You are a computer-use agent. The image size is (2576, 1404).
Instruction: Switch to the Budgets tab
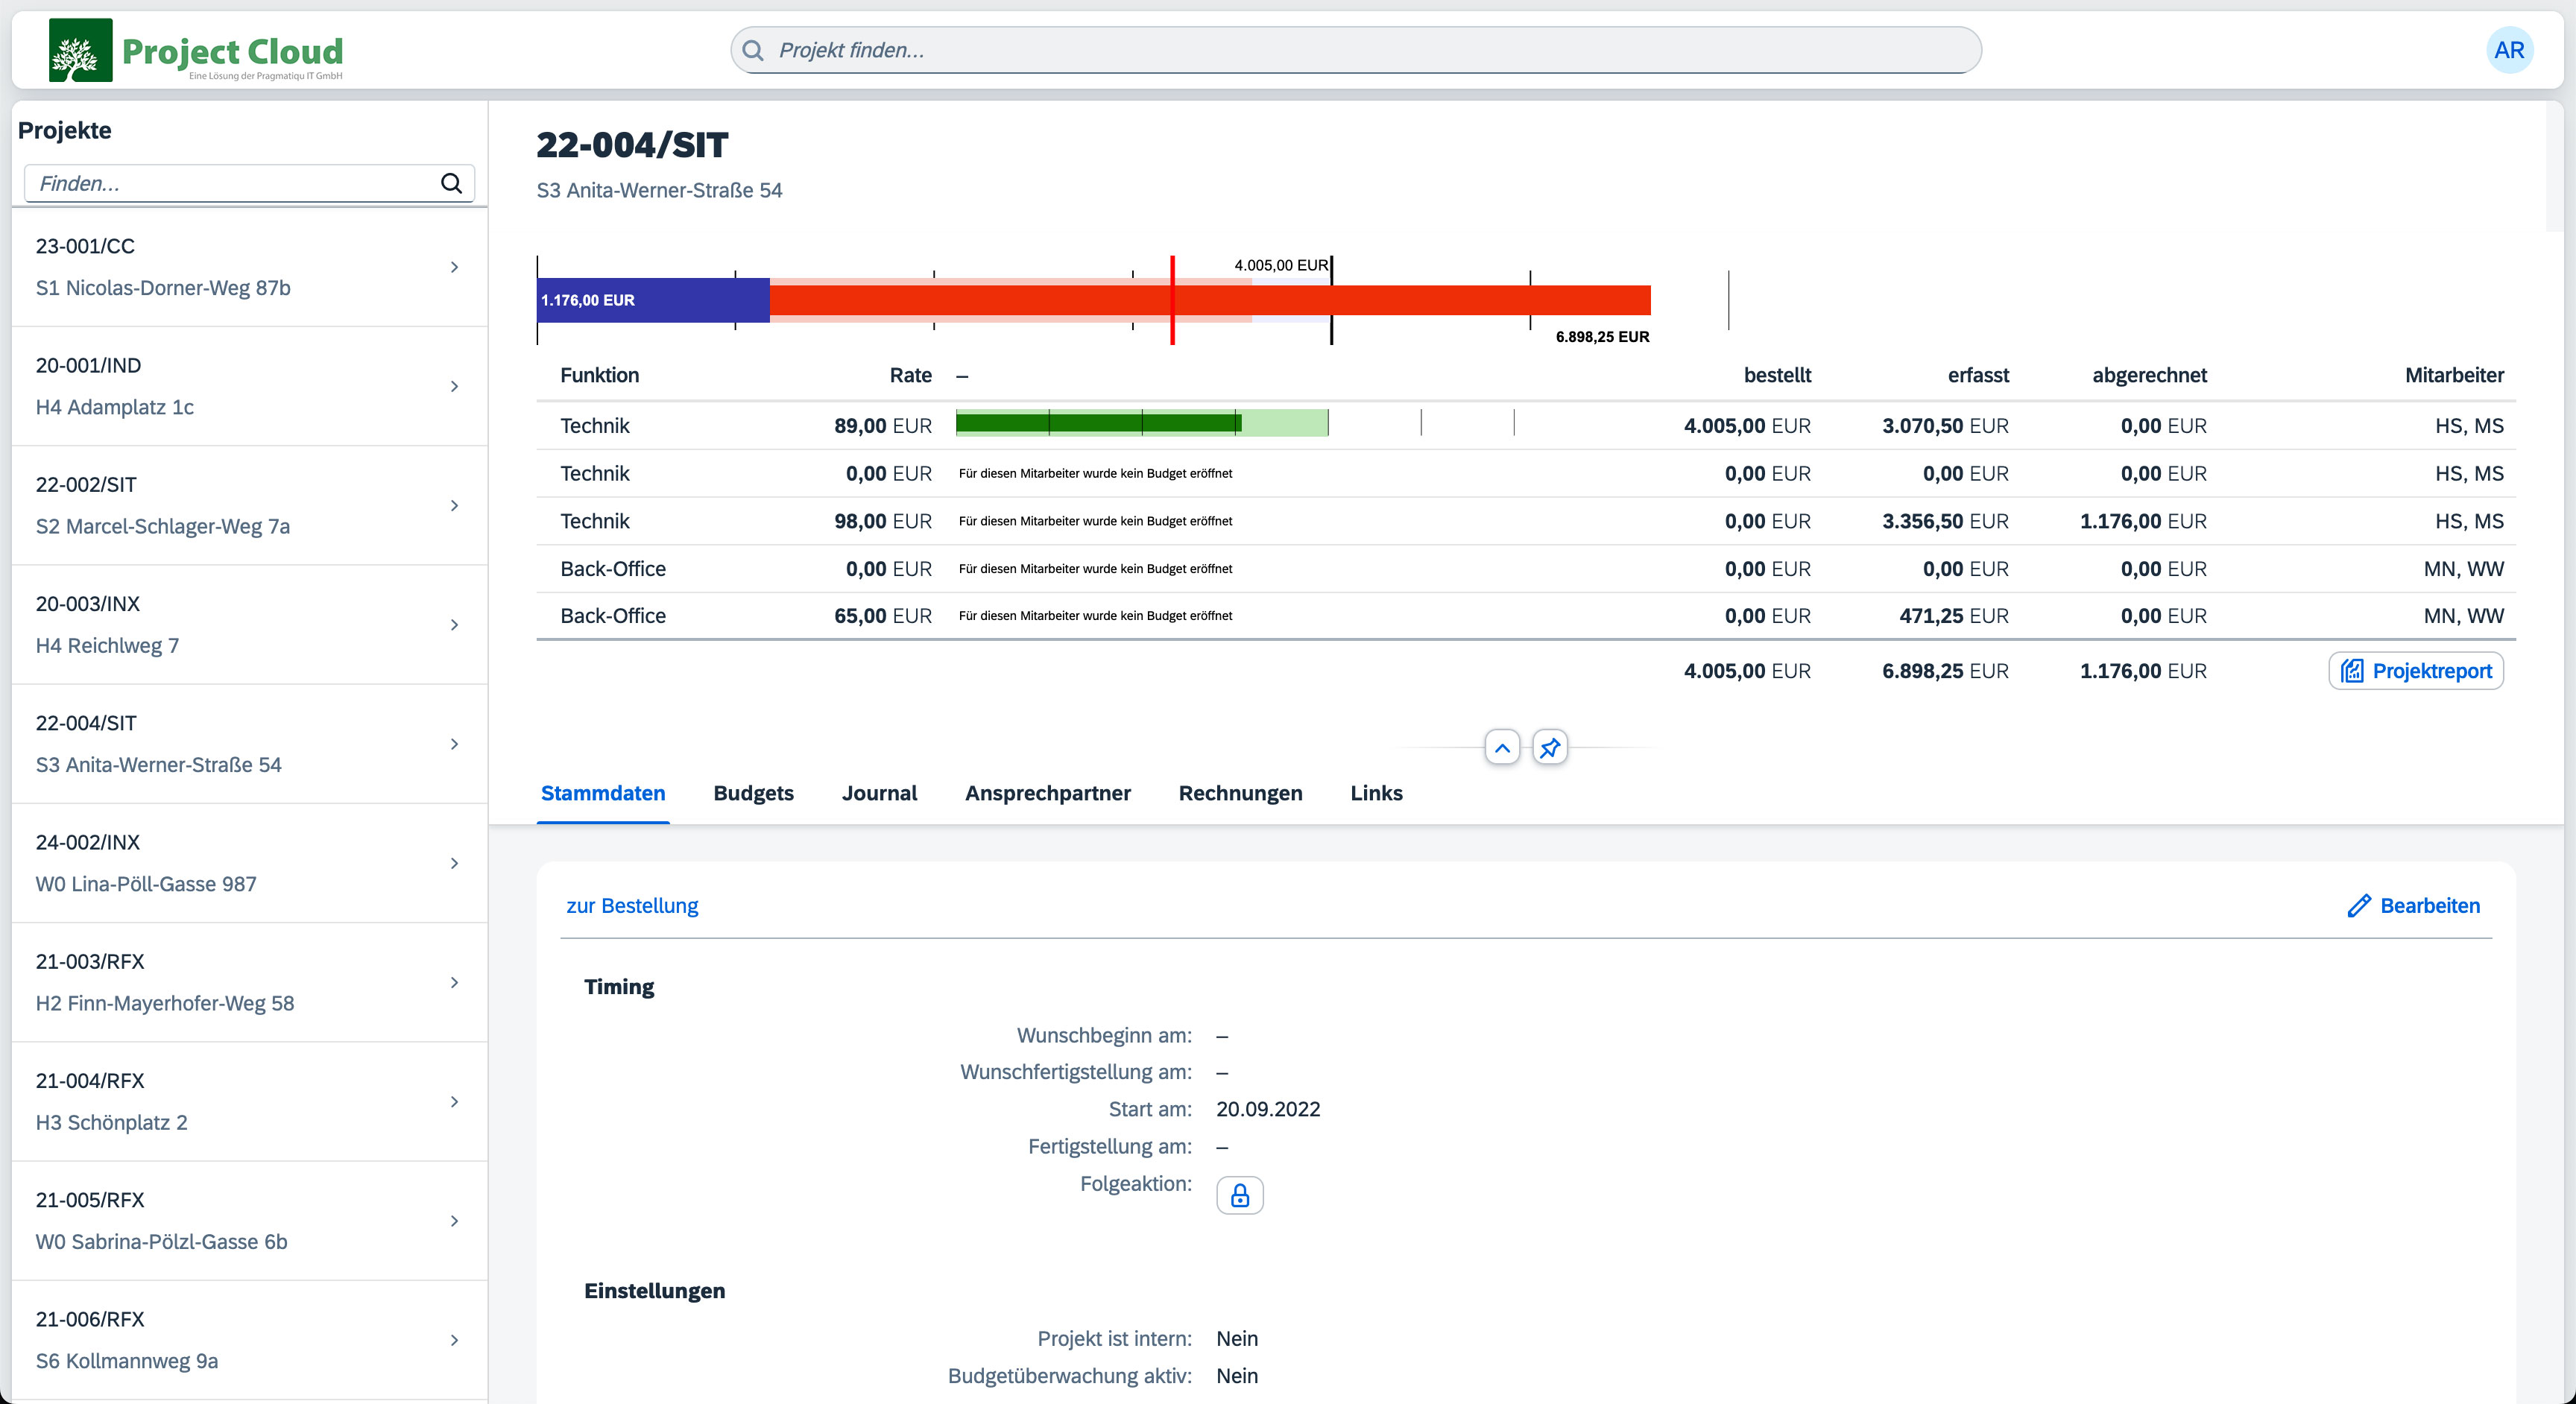pos(753,793)
